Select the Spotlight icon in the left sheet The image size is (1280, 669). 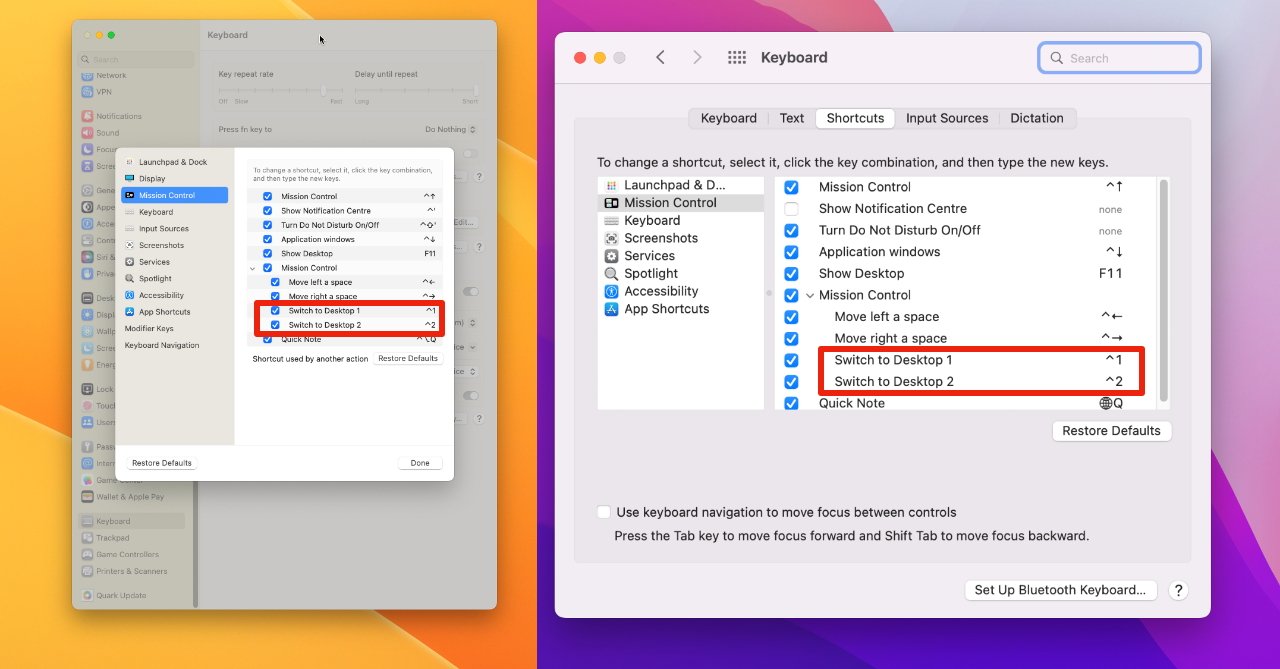coord(129,279)
